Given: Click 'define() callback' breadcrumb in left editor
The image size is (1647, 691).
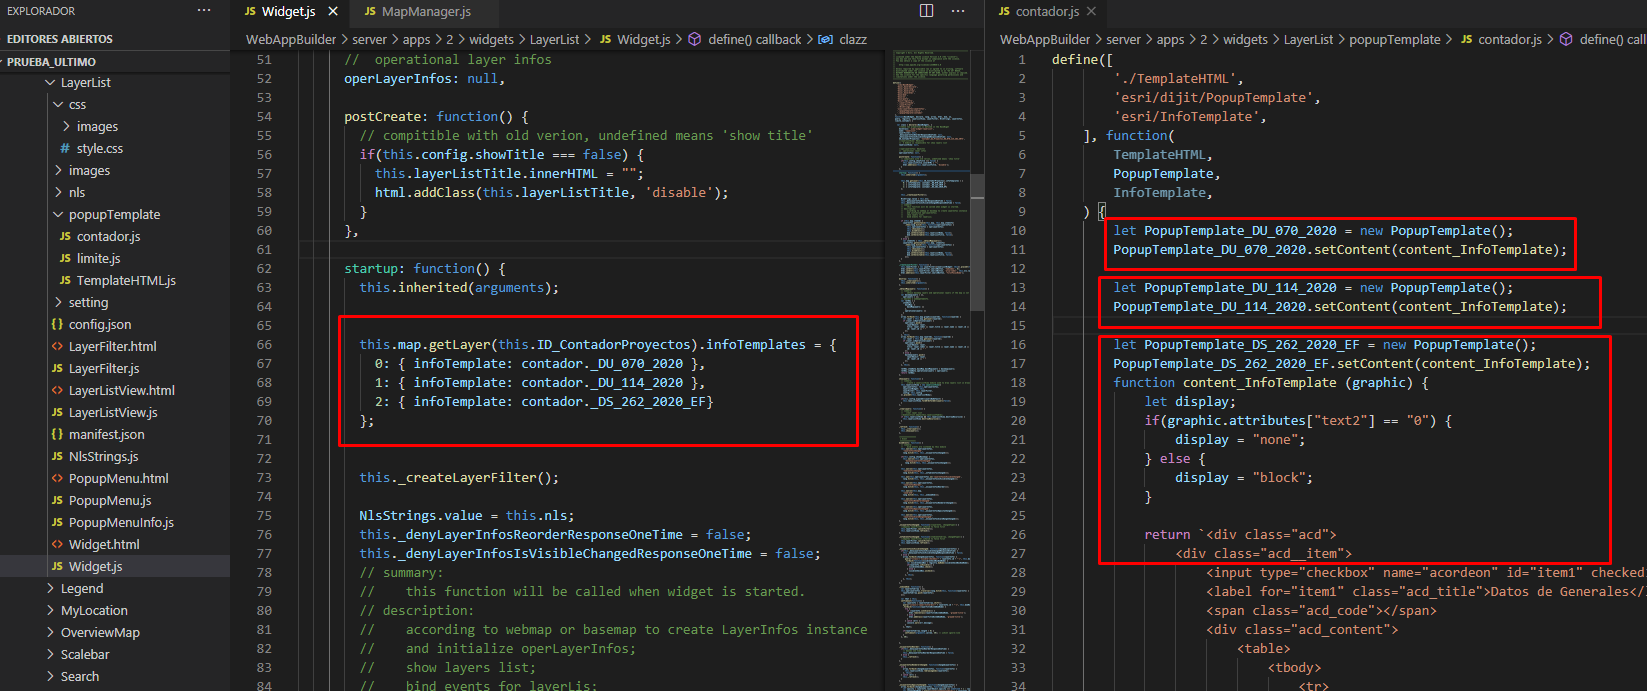Looking at the screenshot, I should pos(754,40).
